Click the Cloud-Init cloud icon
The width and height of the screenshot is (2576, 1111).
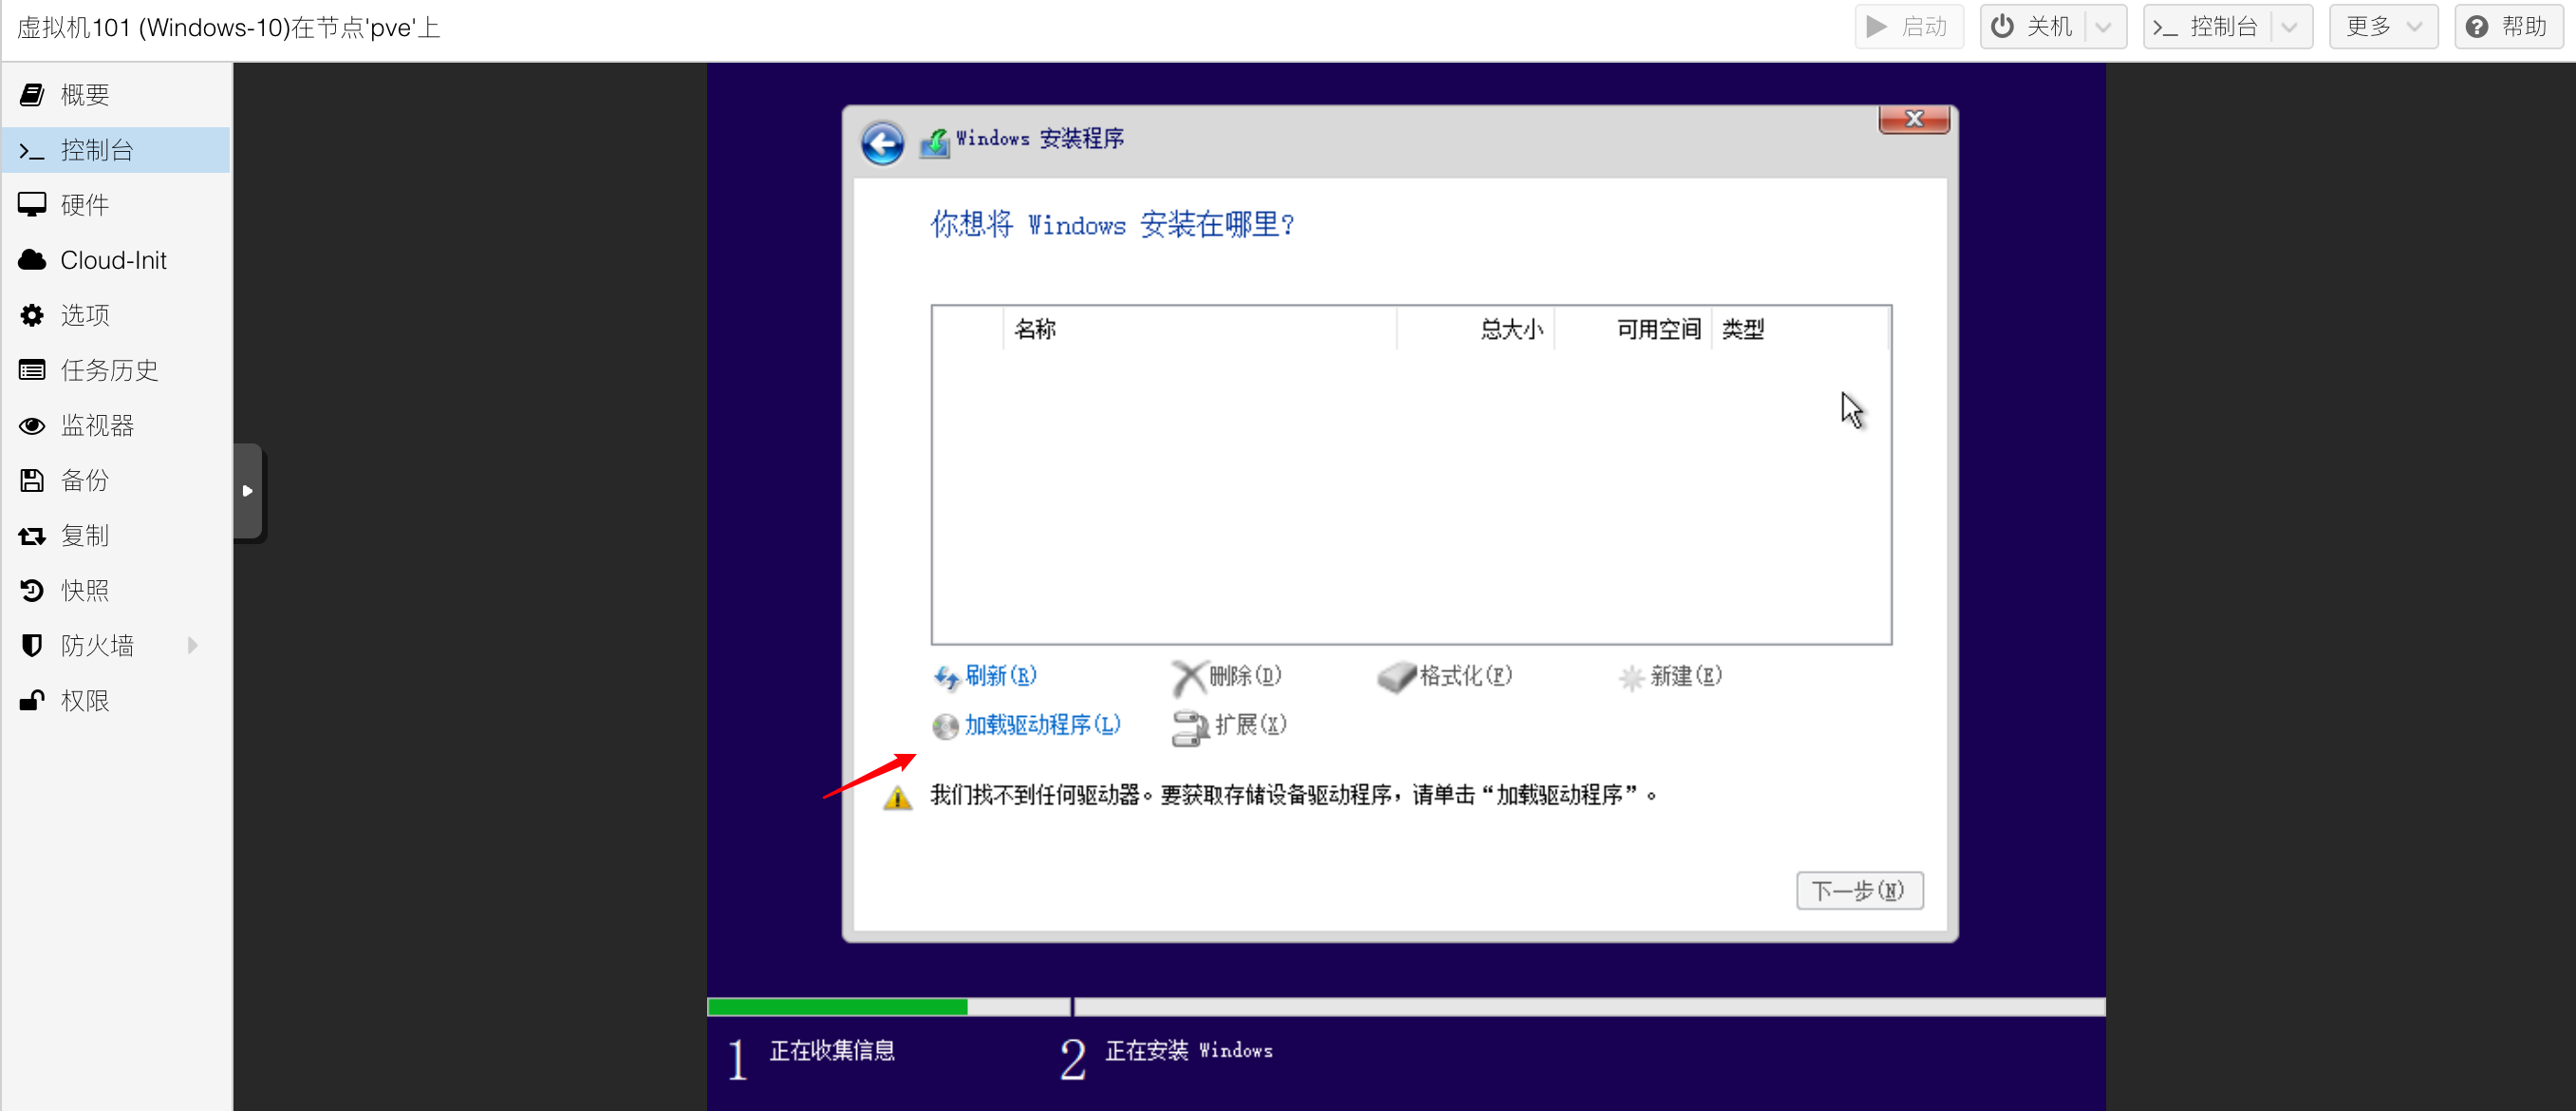pyautogui.click(x=32, y=260)
